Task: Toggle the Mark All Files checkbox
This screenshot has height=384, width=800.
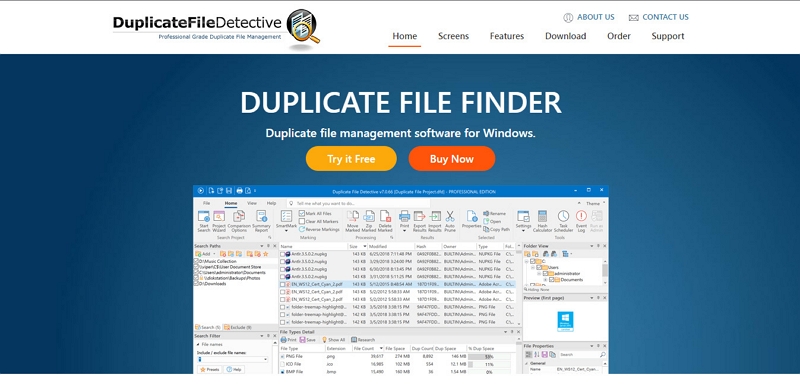Action: [x=302, y=213]
